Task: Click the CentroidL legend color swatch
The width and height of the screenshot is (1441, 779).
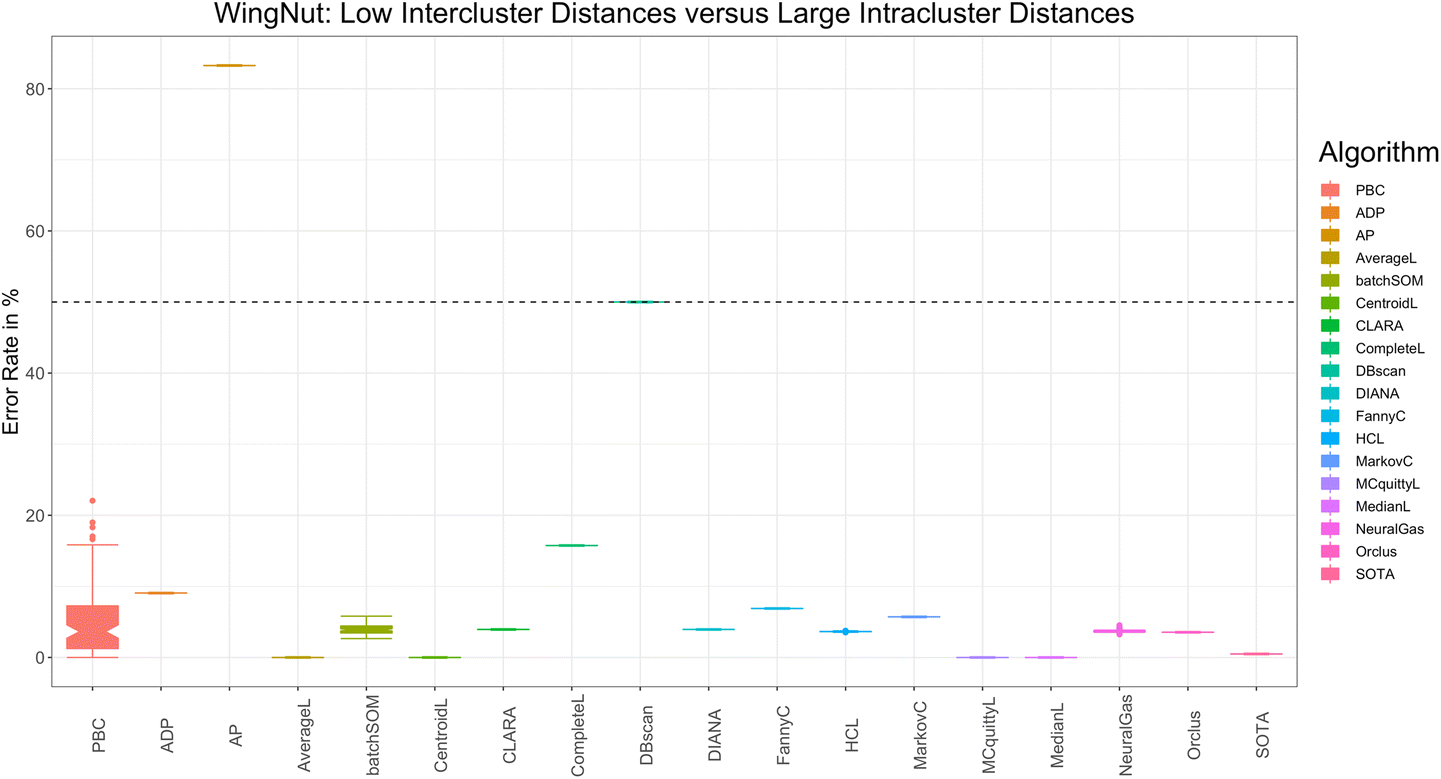Action: pos(1331,303)
